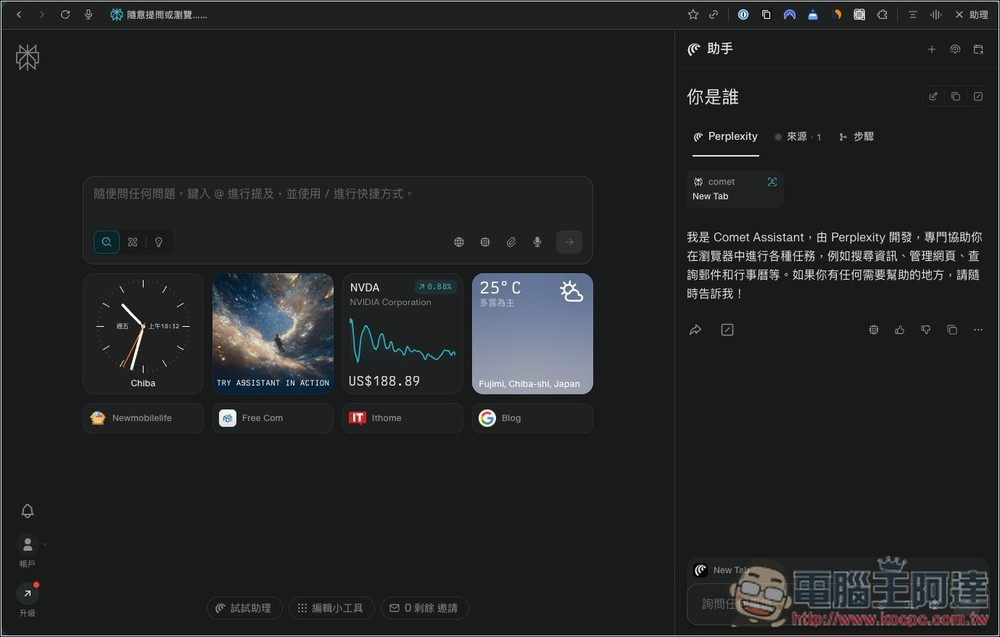The image size is (1000, 637).
Task: Click thumbs down on the assistant answer
Action: point(925,330)
